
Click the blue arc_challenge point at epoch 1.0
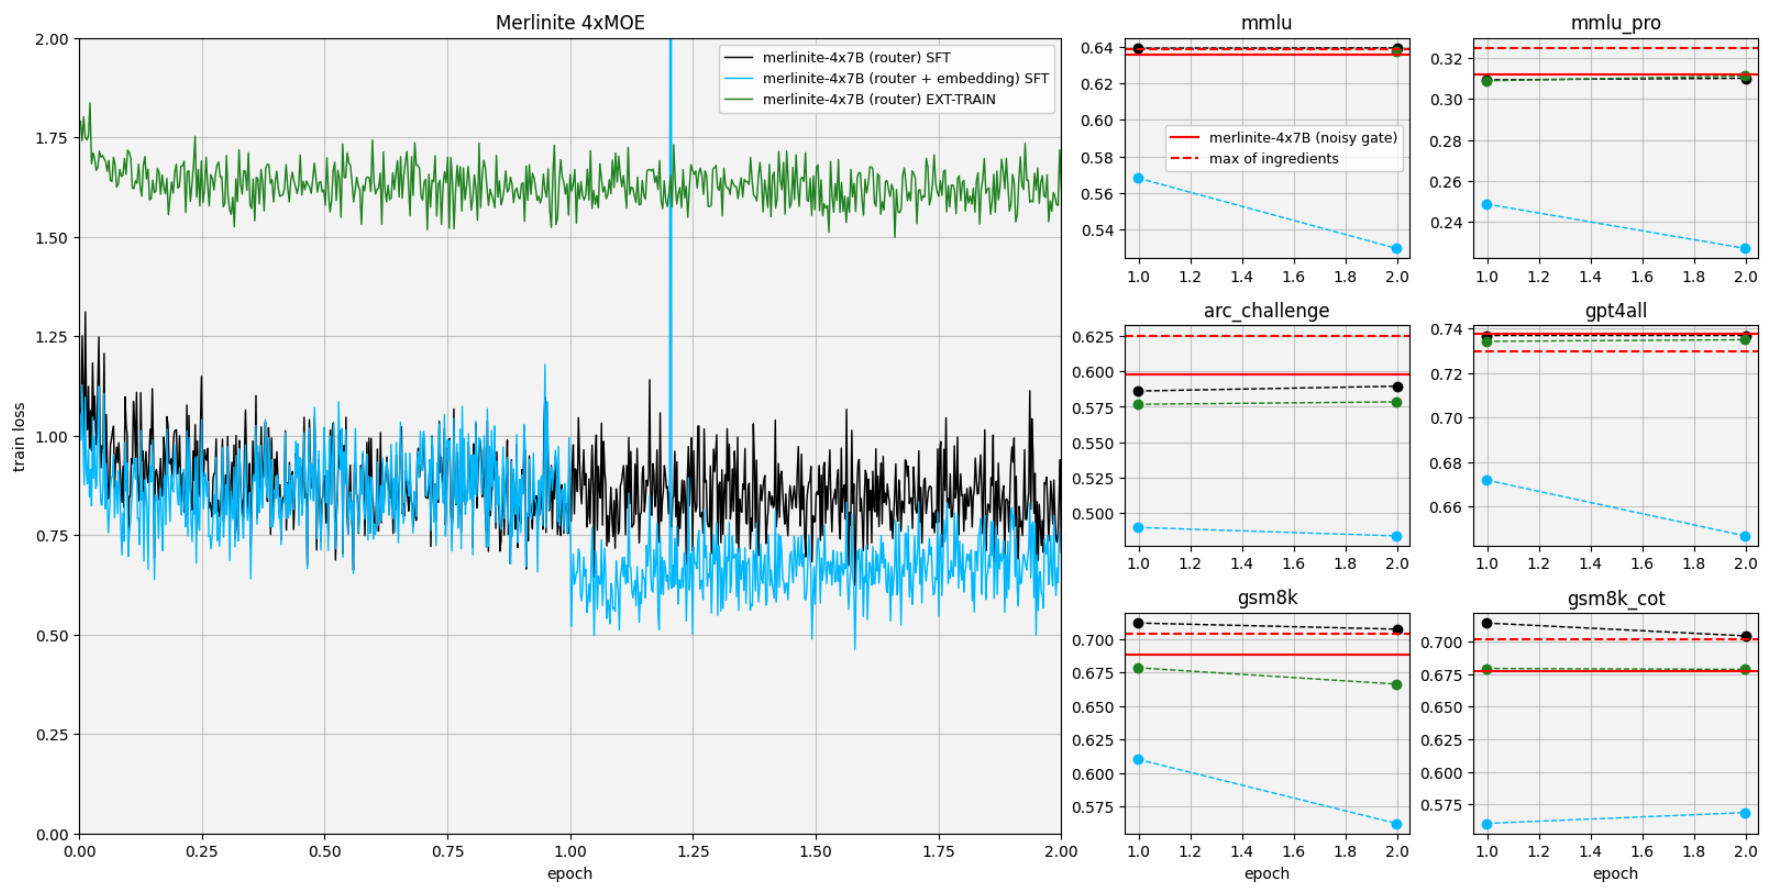pyautogui.click(x=1138, y=527)
